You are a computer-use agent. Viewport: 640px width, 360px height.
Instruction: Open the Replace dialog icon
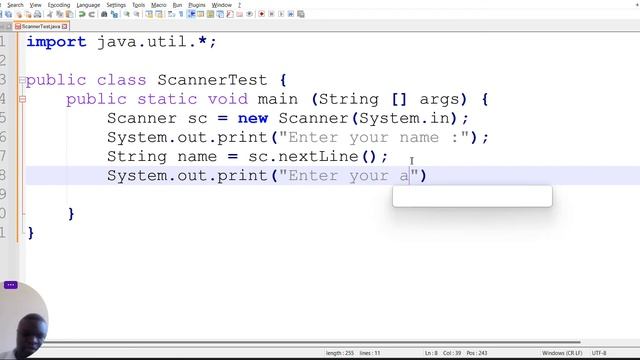pyautogui.click(x=114, y=14)
